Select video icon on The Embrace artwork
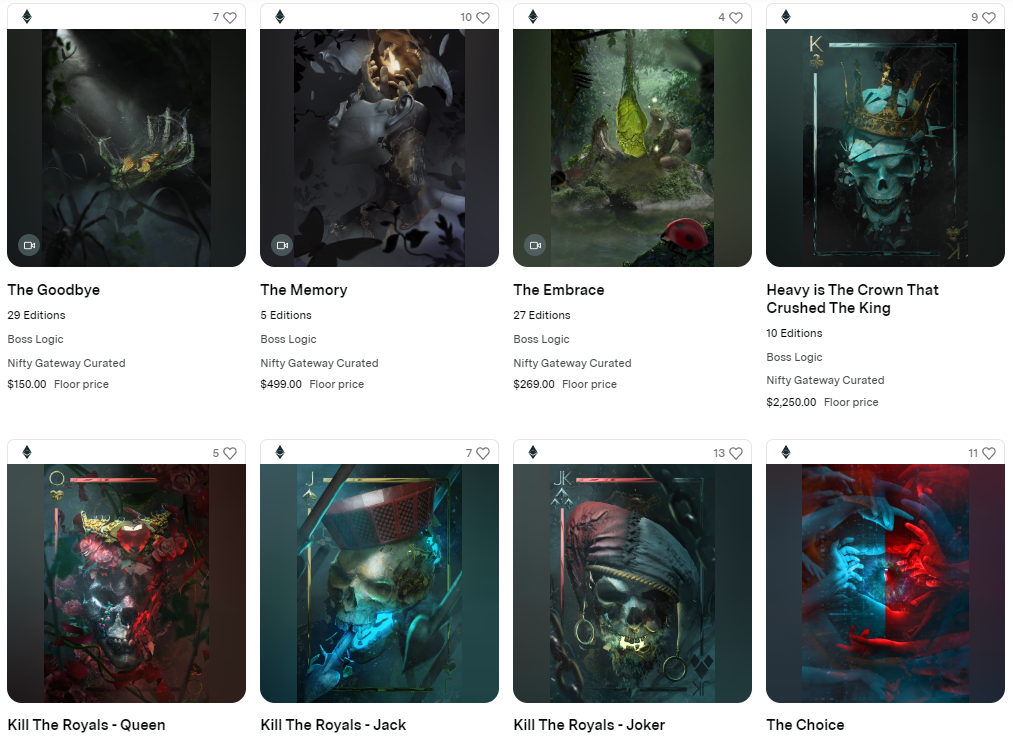Screen dimensions: 1013x742 coord(535,245)
